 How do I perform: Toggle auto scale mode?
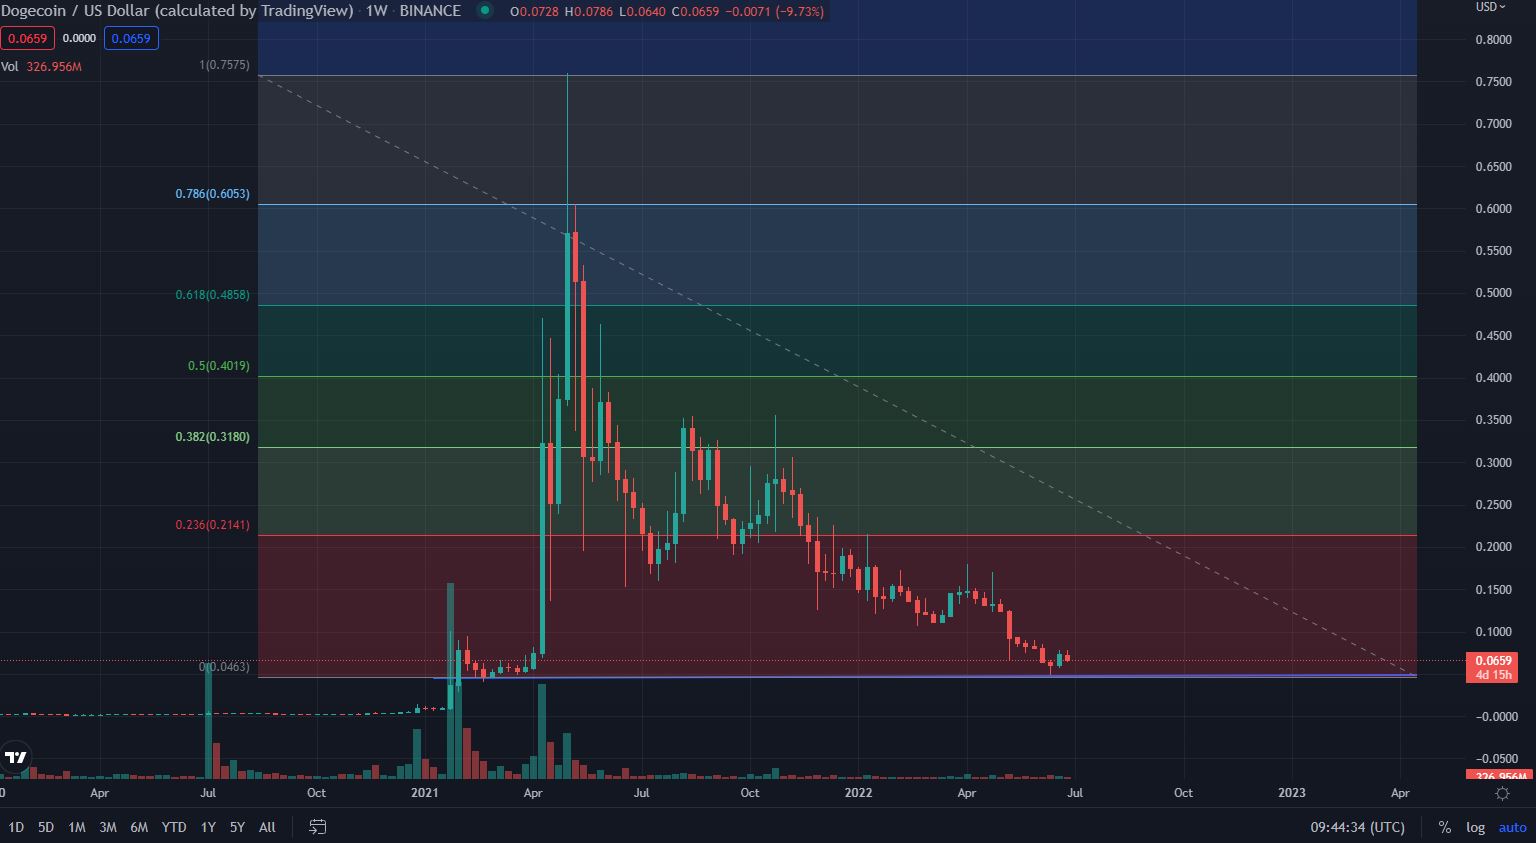[x=1512, y=827]
